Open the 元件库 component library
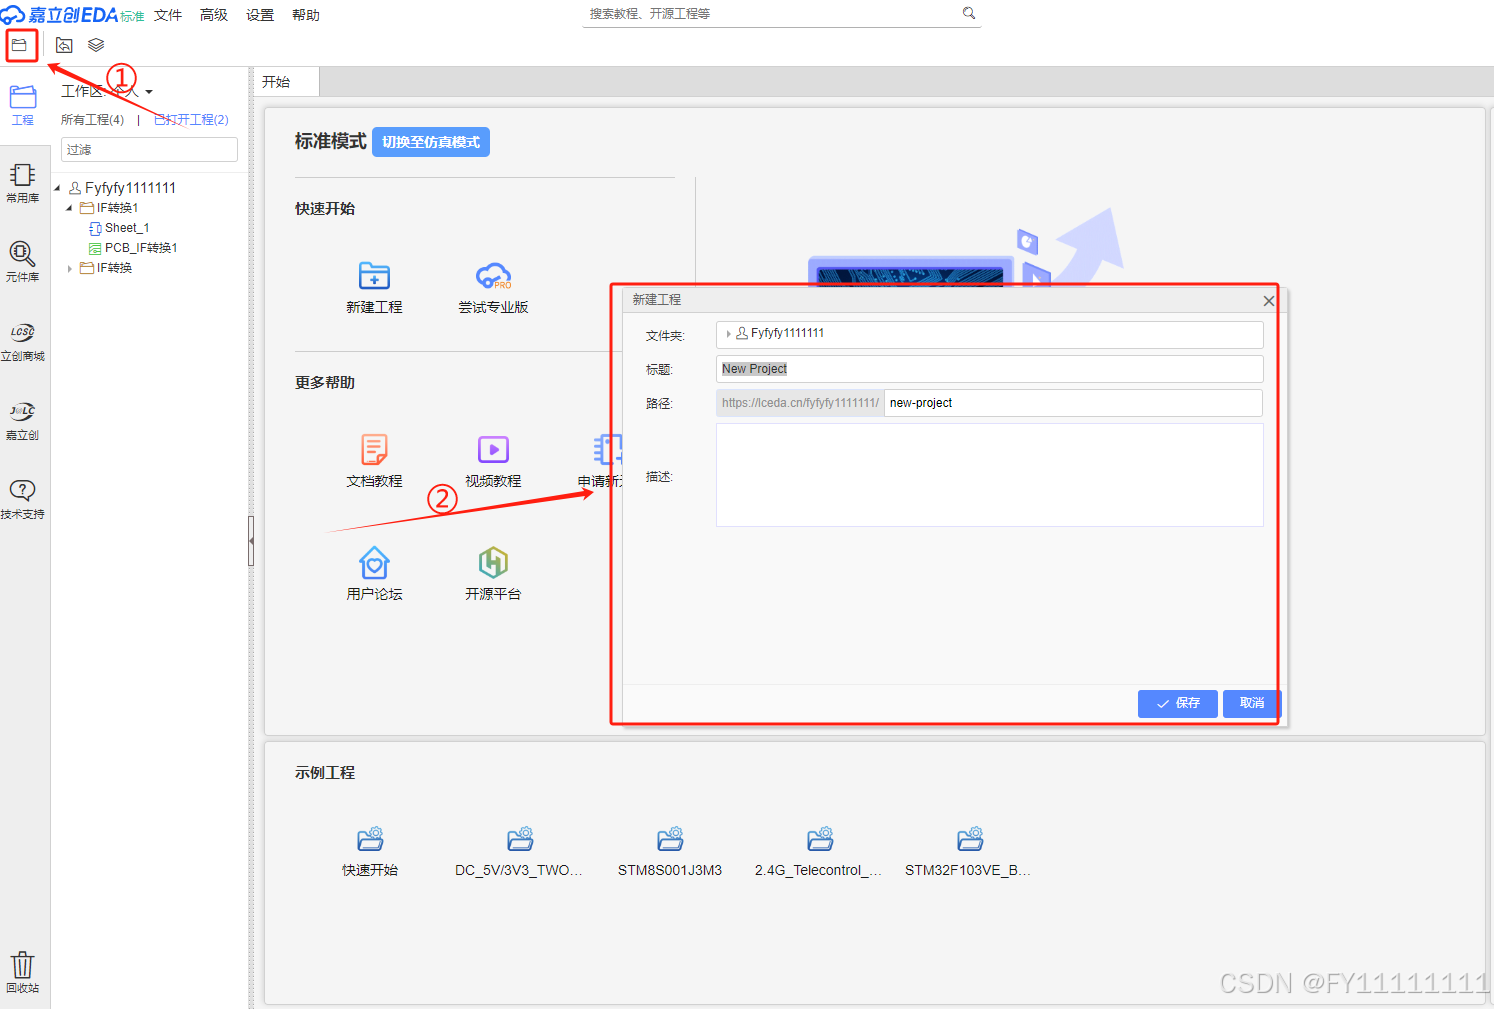Screen dimensions: 1494x1009 (23, 262)
